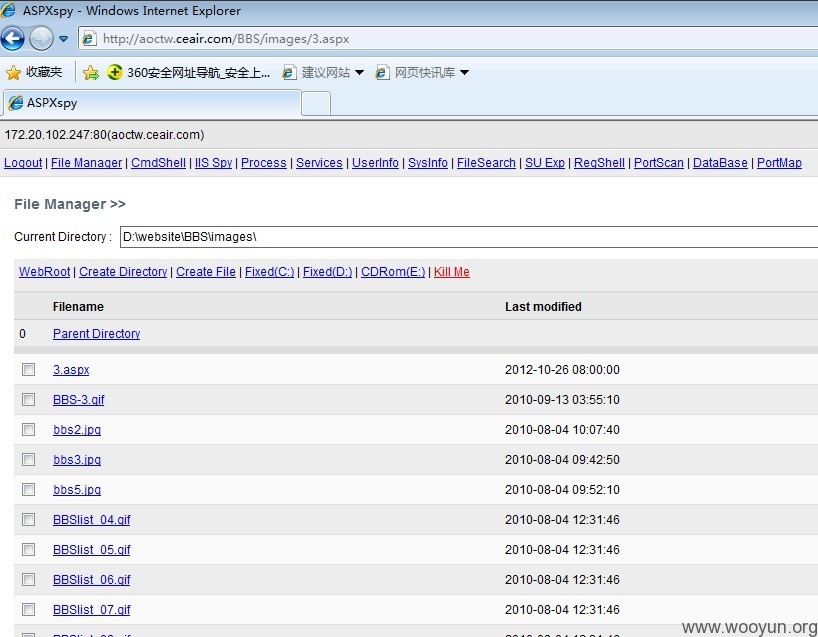Check the box for bbs3.jpg
This screenshot has height=637, width=818.
click(x=28, y=460)
